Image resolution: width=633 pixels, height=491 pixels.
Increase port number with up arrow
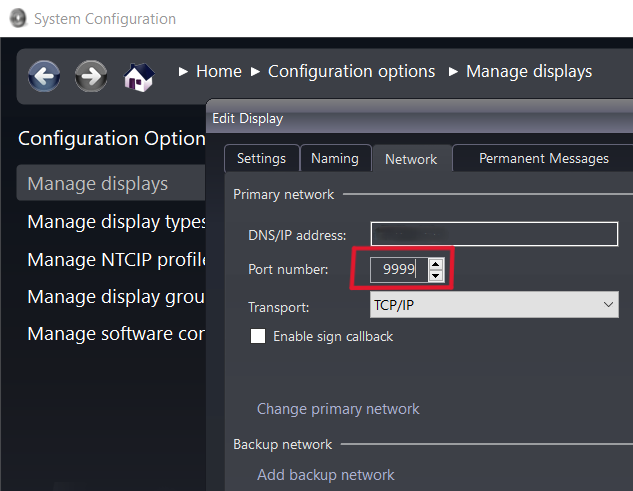click(x=435, y=263)
